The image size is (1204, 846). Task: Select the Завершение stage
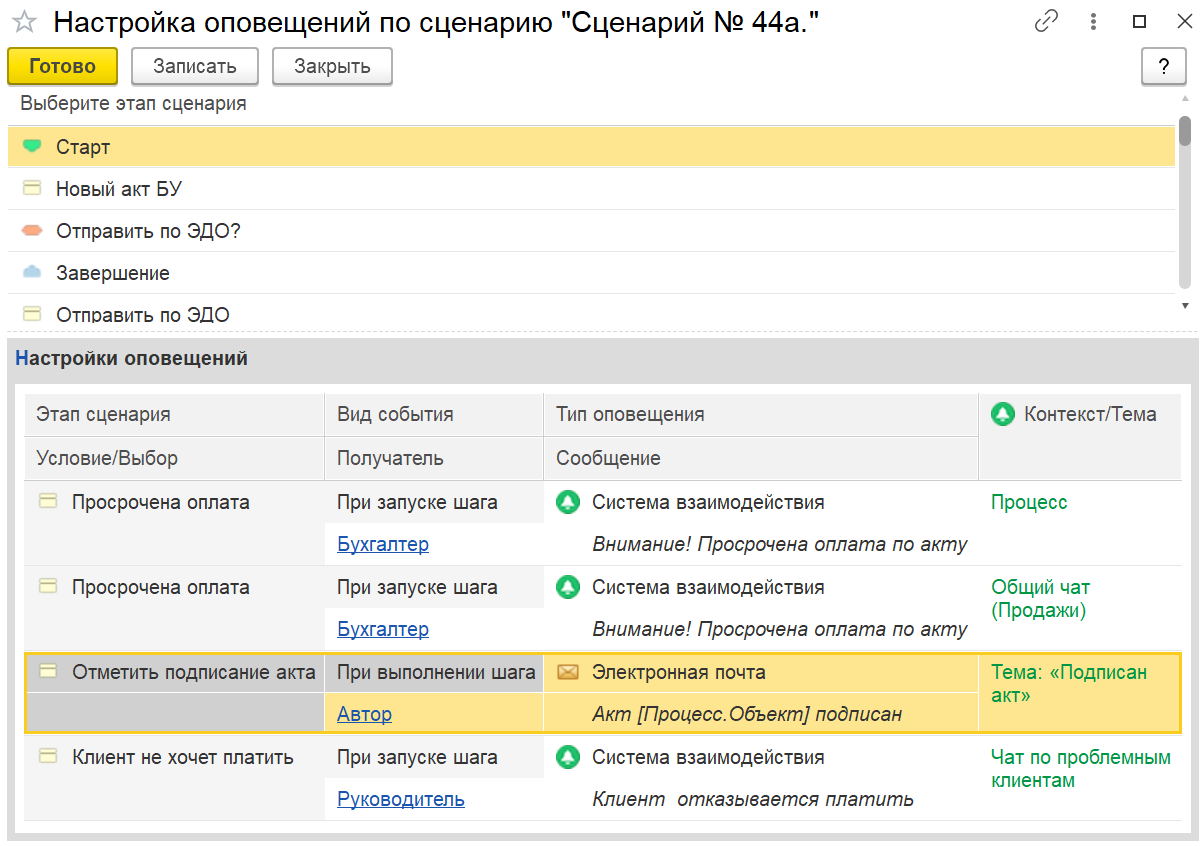click(591, 272)
